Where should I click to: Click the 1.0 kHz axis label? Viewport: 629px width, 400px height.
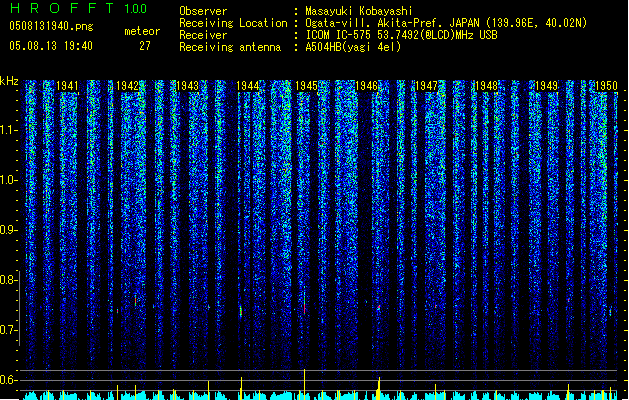tap(8, 180)
